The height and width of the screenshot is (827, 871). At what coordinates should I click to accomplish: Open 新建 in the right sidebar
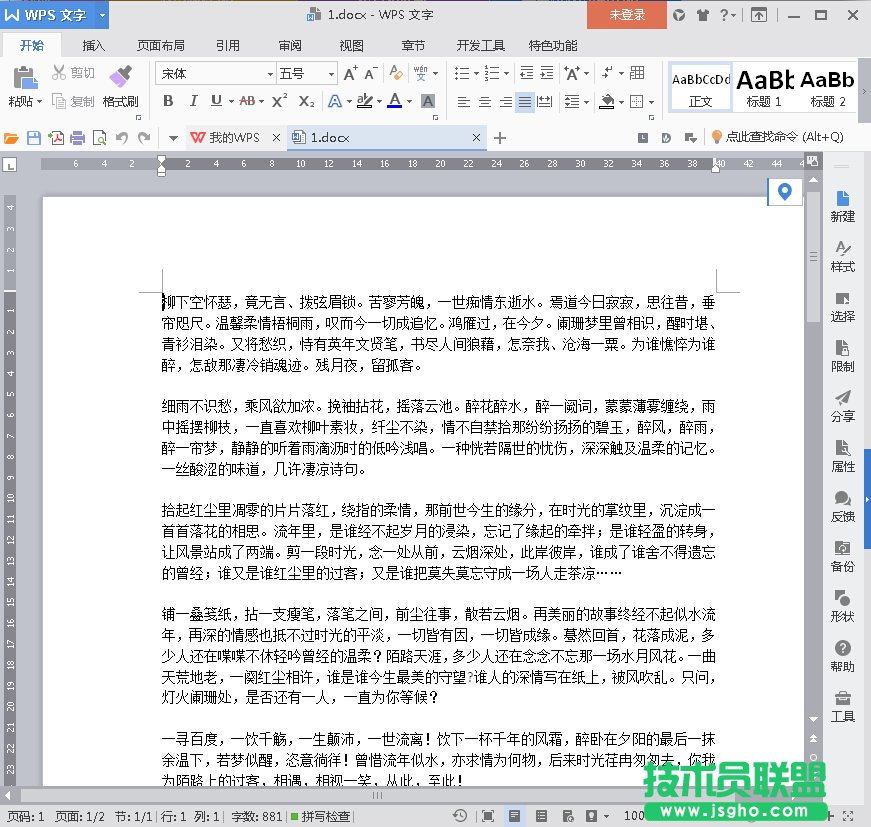[843, 206]
